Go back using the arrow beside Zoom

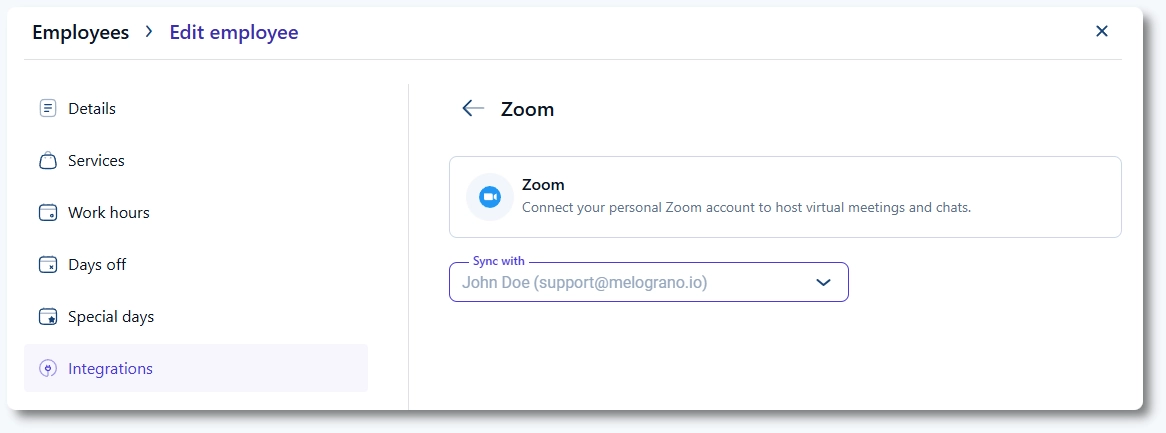coord(473,109)
